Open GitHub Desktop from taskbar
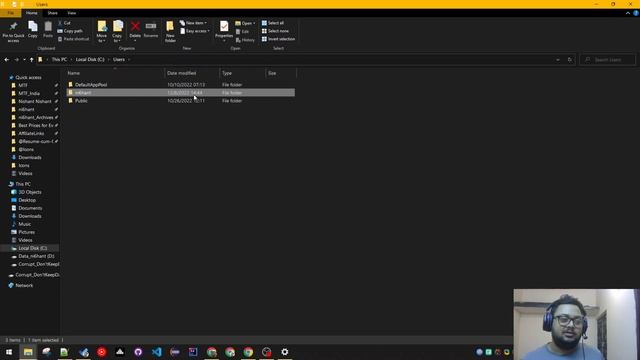This screenshot has height=360, width=640. [x=138, y=352]
